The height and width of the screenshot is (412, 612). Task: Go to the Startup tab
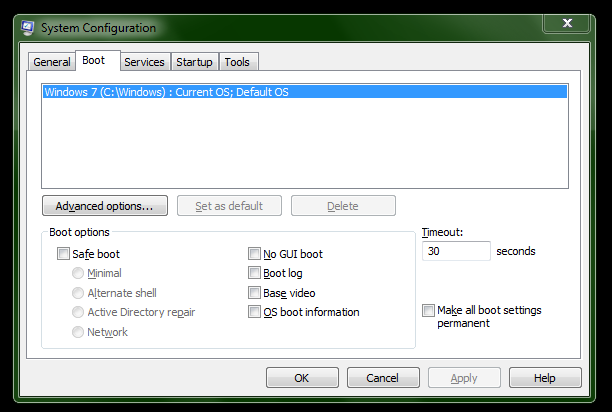point(194,62)
